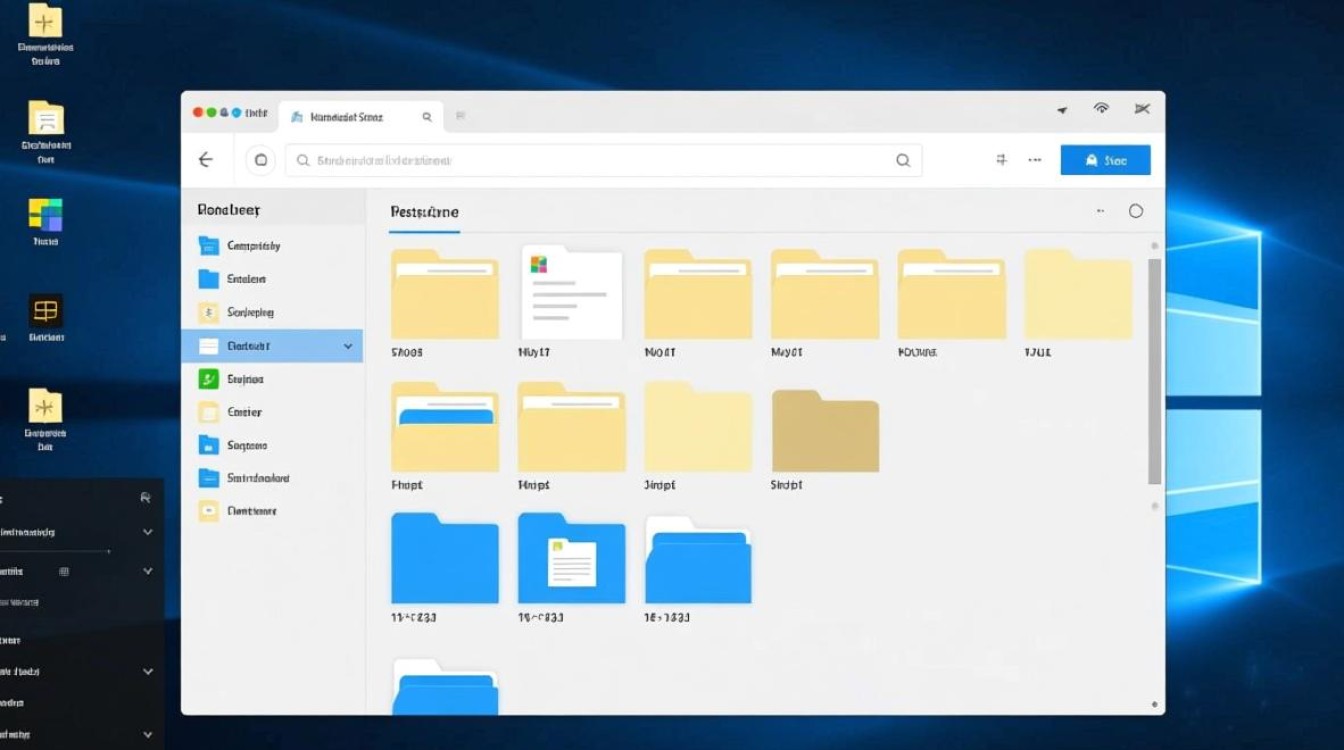The width and height of the screenshot is (1344, 750).
Task: Click the hash-shaped icon next to more options
Action: tap(1001, 160)
